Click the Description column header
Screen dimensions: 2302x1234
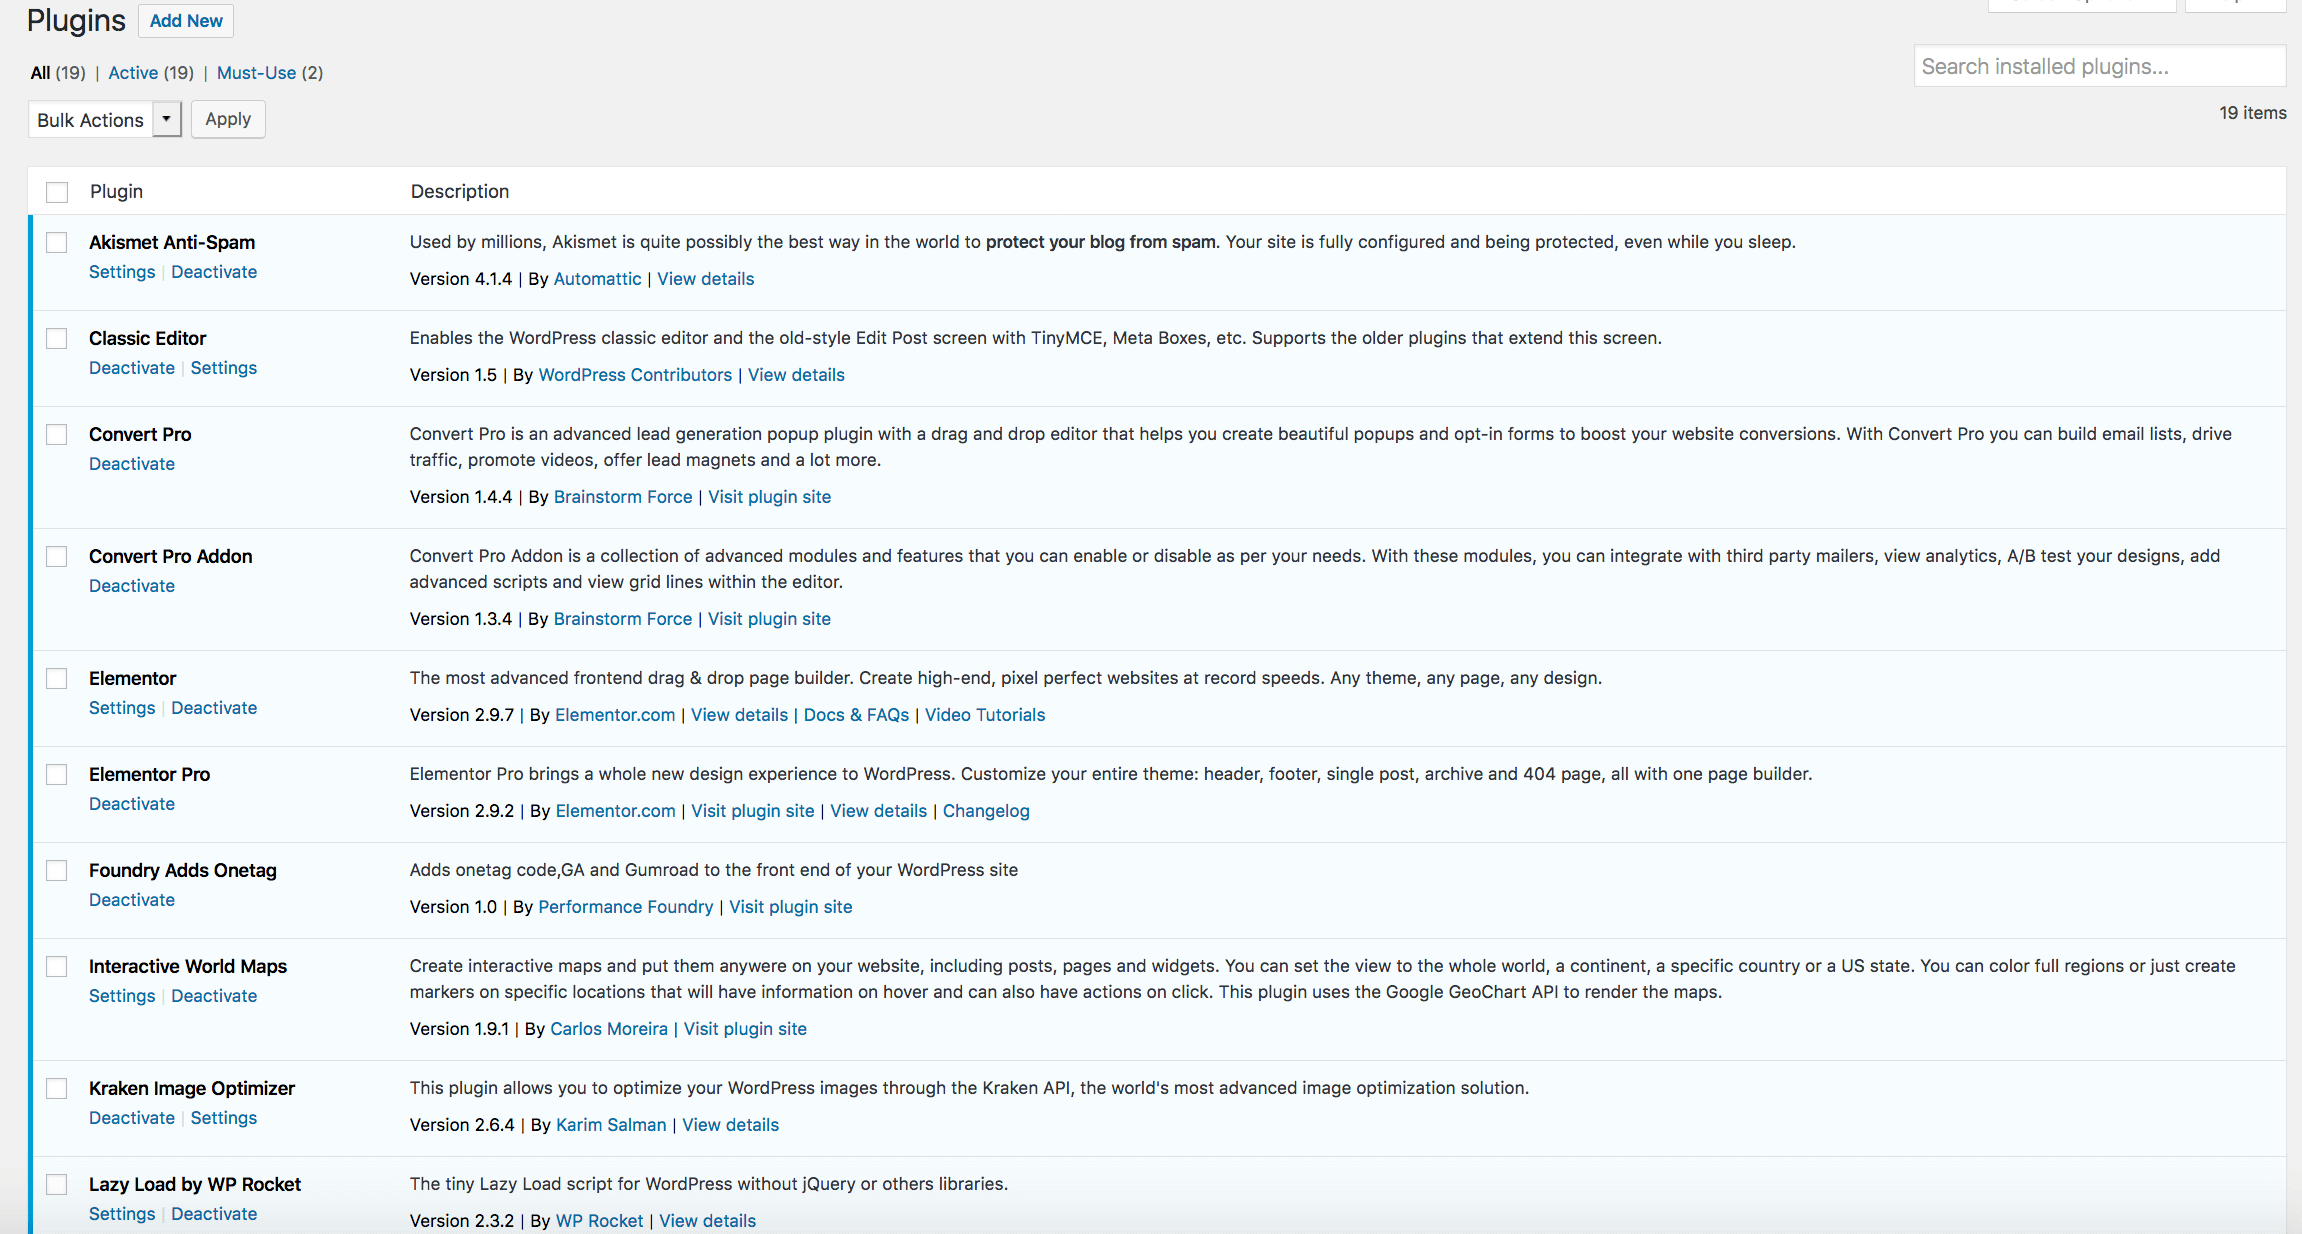click(460, 191)
